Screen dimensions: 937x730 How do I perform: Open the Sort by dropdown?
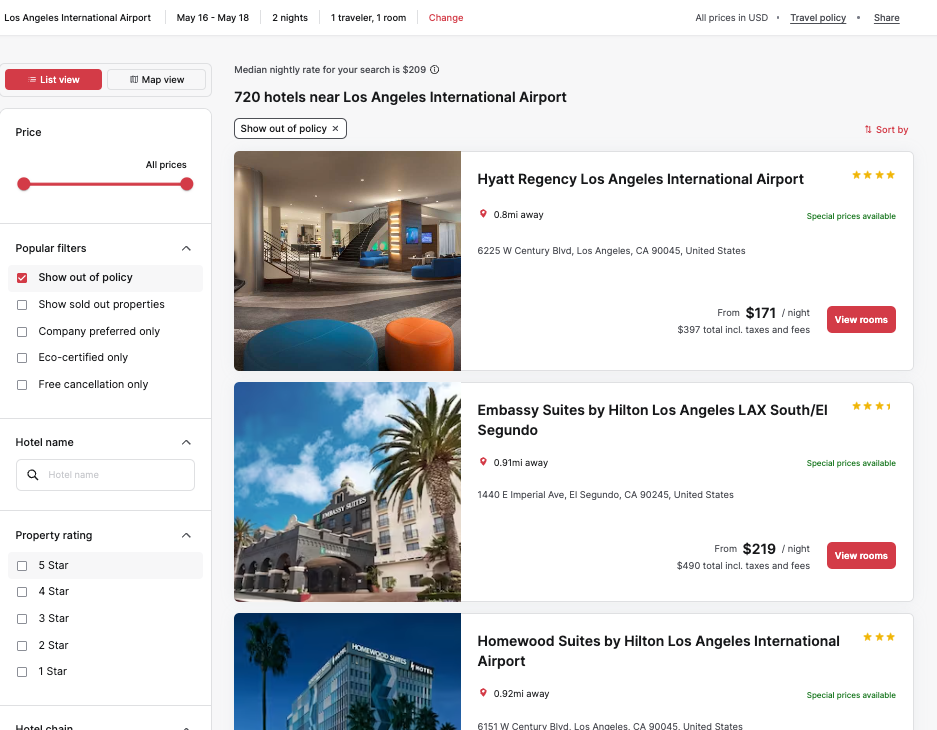886,130
